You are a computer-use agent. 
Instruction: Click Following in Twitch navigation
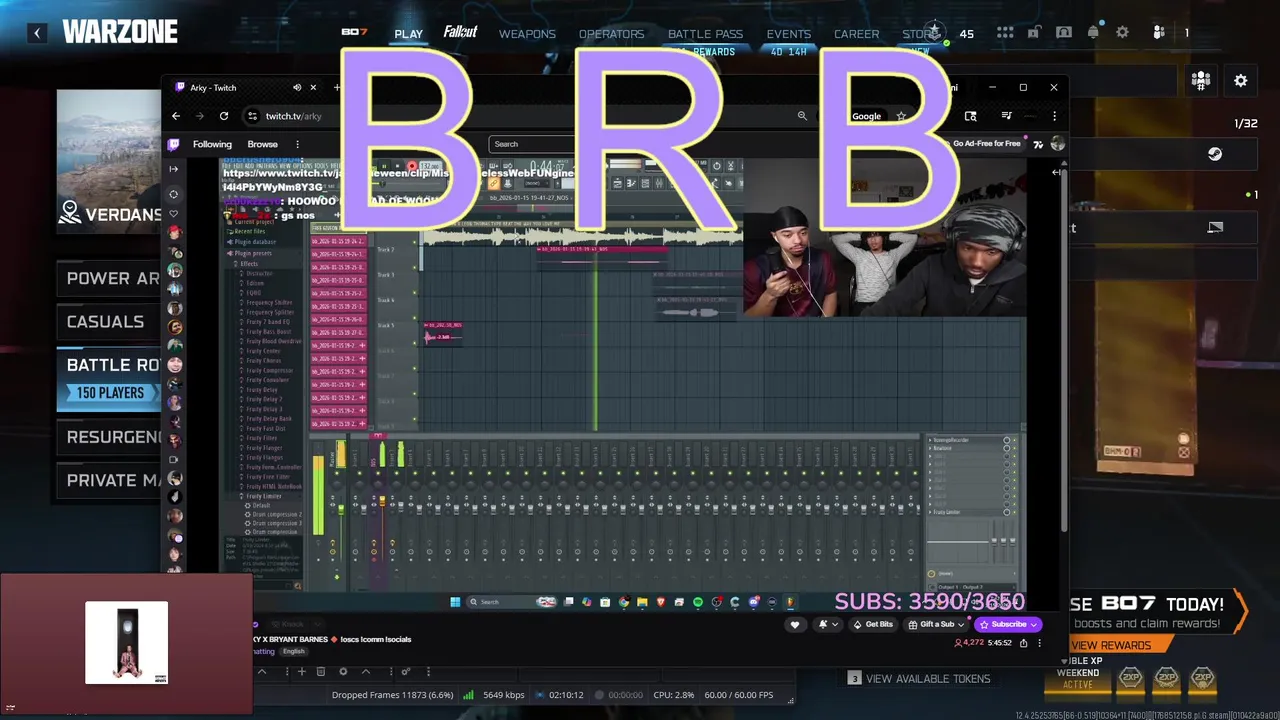212,144
